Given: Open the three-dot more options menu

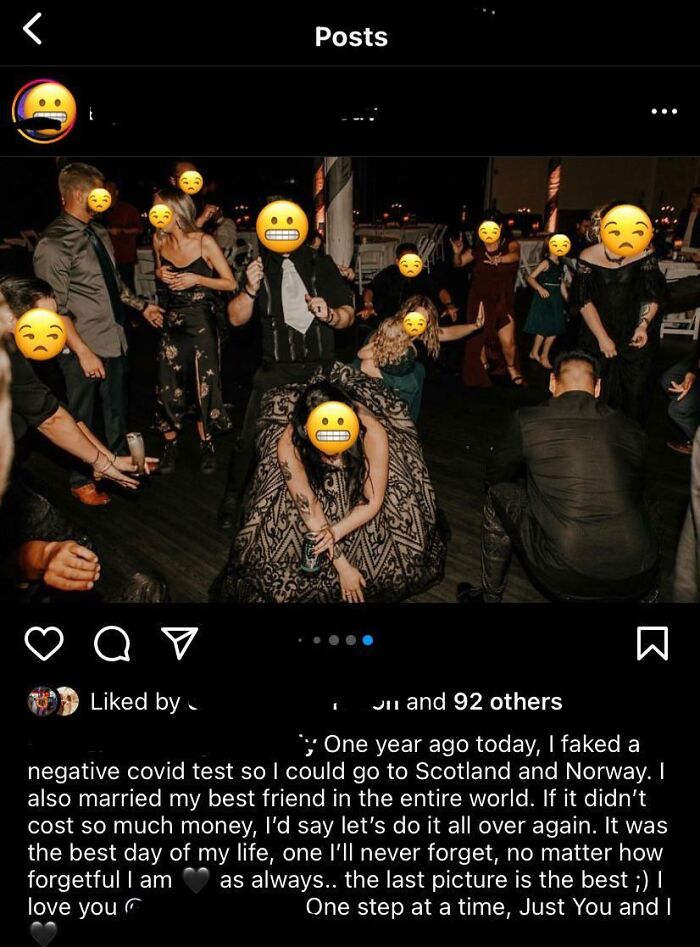Looking at the screenshot, I should [664, 111].
